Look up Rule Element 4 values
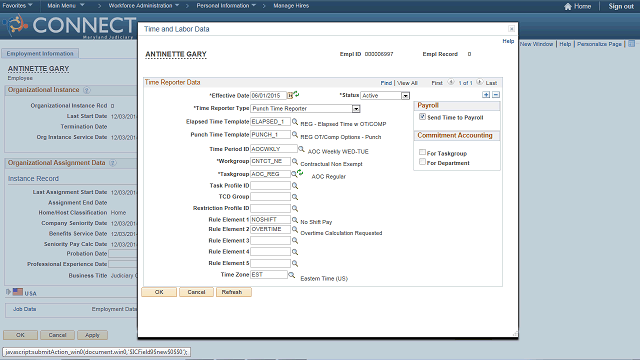Viewport: 640px width, 360px height. click(295, 252)
